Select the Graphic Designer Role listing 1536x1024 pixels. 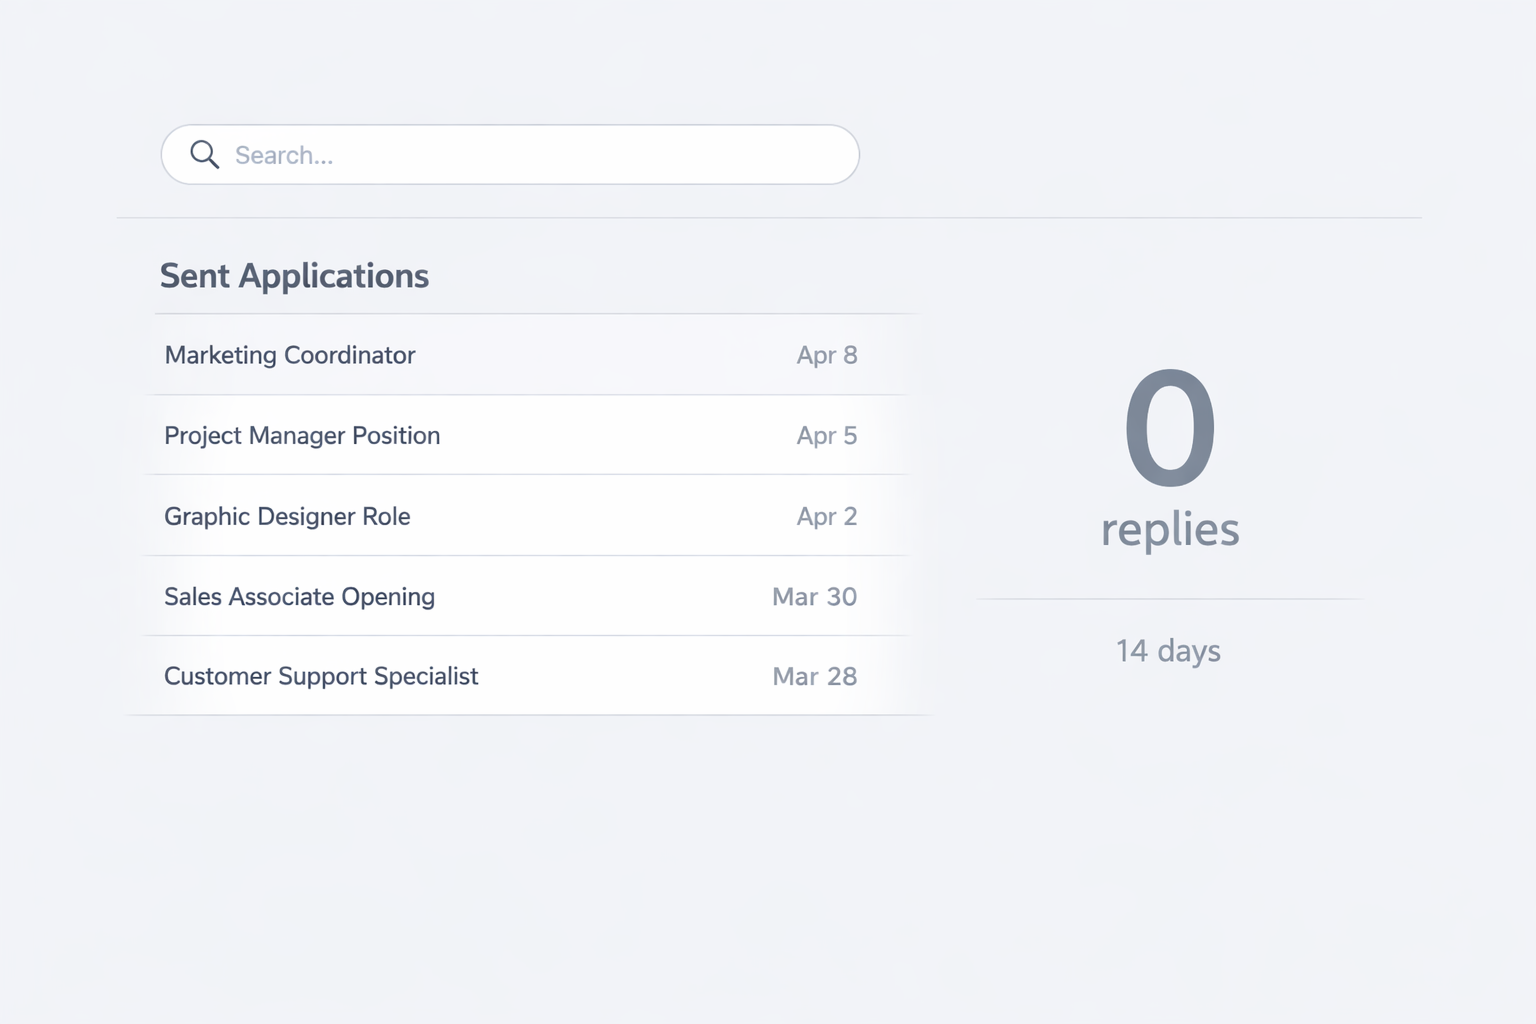coord(287,516)
